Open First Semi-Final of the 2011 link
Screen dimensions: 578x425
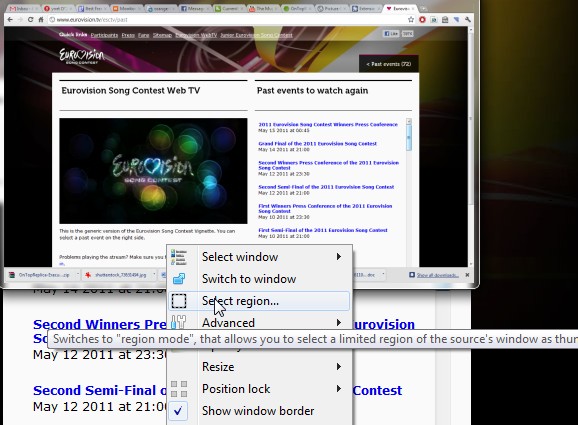(323, 230)
